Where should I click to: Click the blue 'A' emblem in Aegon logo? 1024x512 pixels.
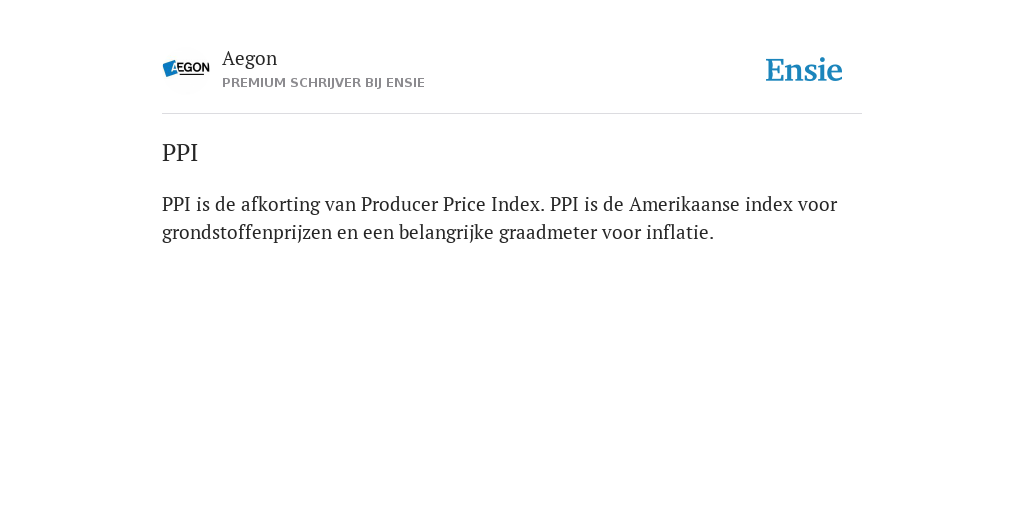click(x=170, y=69)
